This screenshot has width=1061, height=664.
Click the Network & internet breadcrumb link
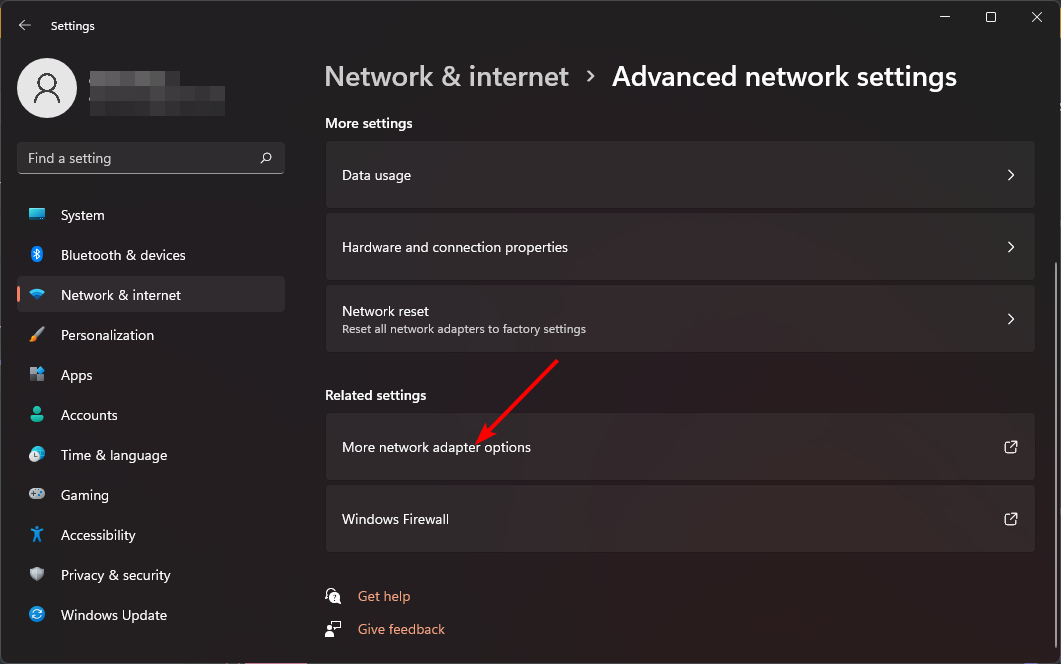coord(446,76)
